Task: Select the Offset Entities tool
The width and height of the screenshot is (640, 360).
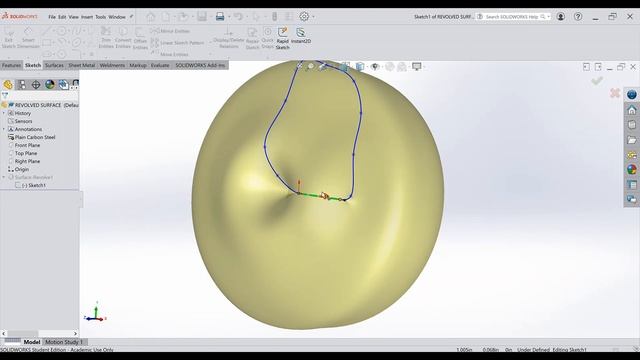Action: tap(140, 38)
